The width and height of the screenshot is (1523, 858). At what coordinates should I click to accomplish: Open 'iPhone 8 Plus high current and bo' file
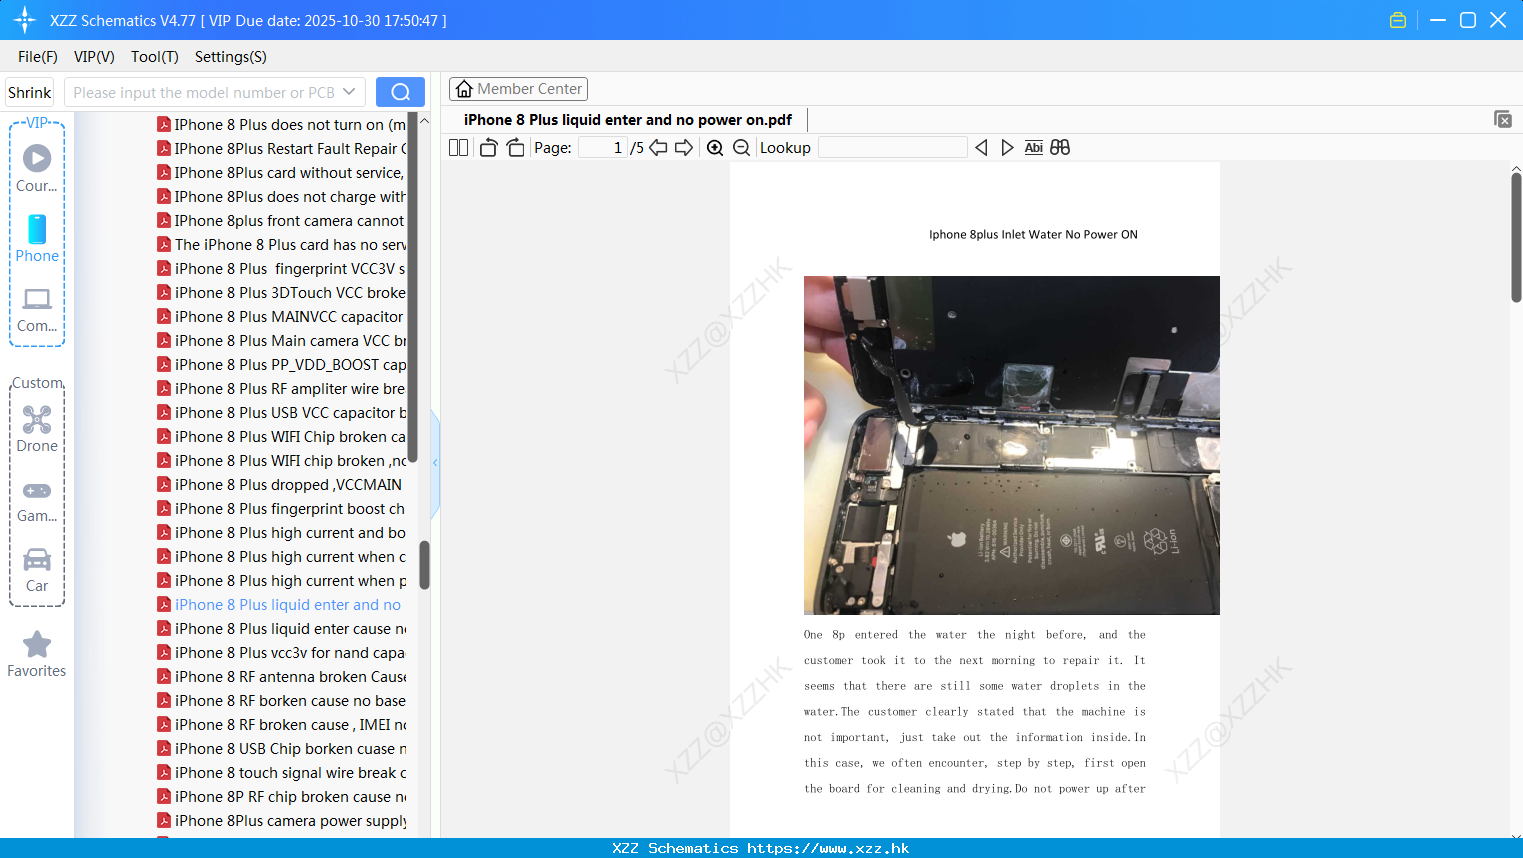(x=282, y=533)
